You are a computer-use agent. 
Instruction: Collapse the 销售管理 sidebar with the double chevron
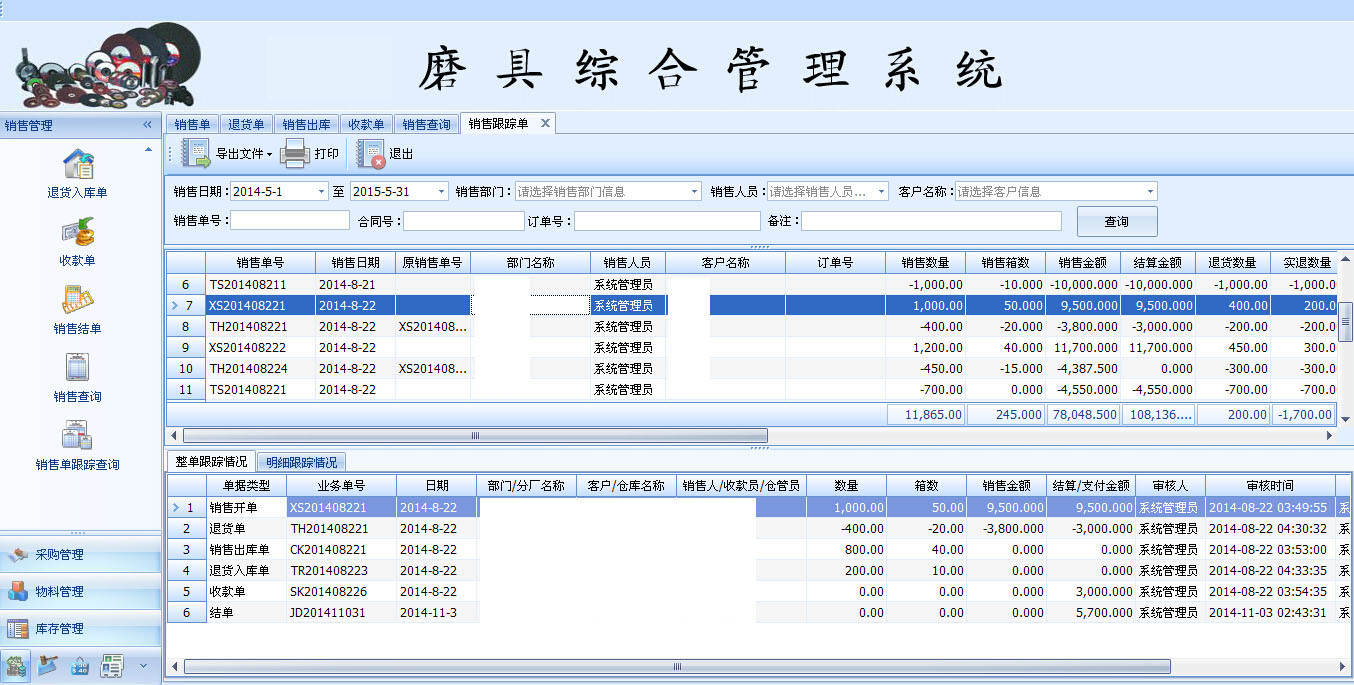click(148, 125)
